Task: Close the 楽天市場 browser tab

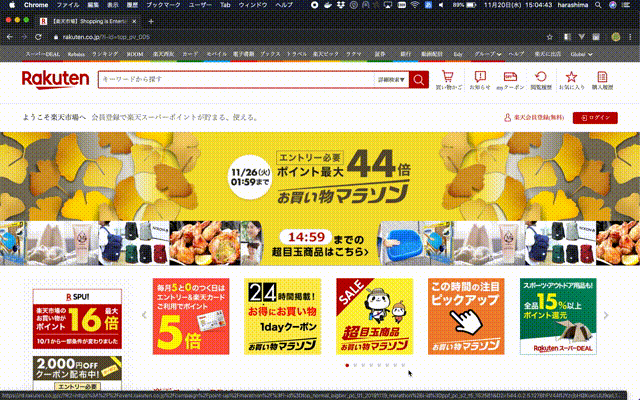Action: [x=134, y=21]
